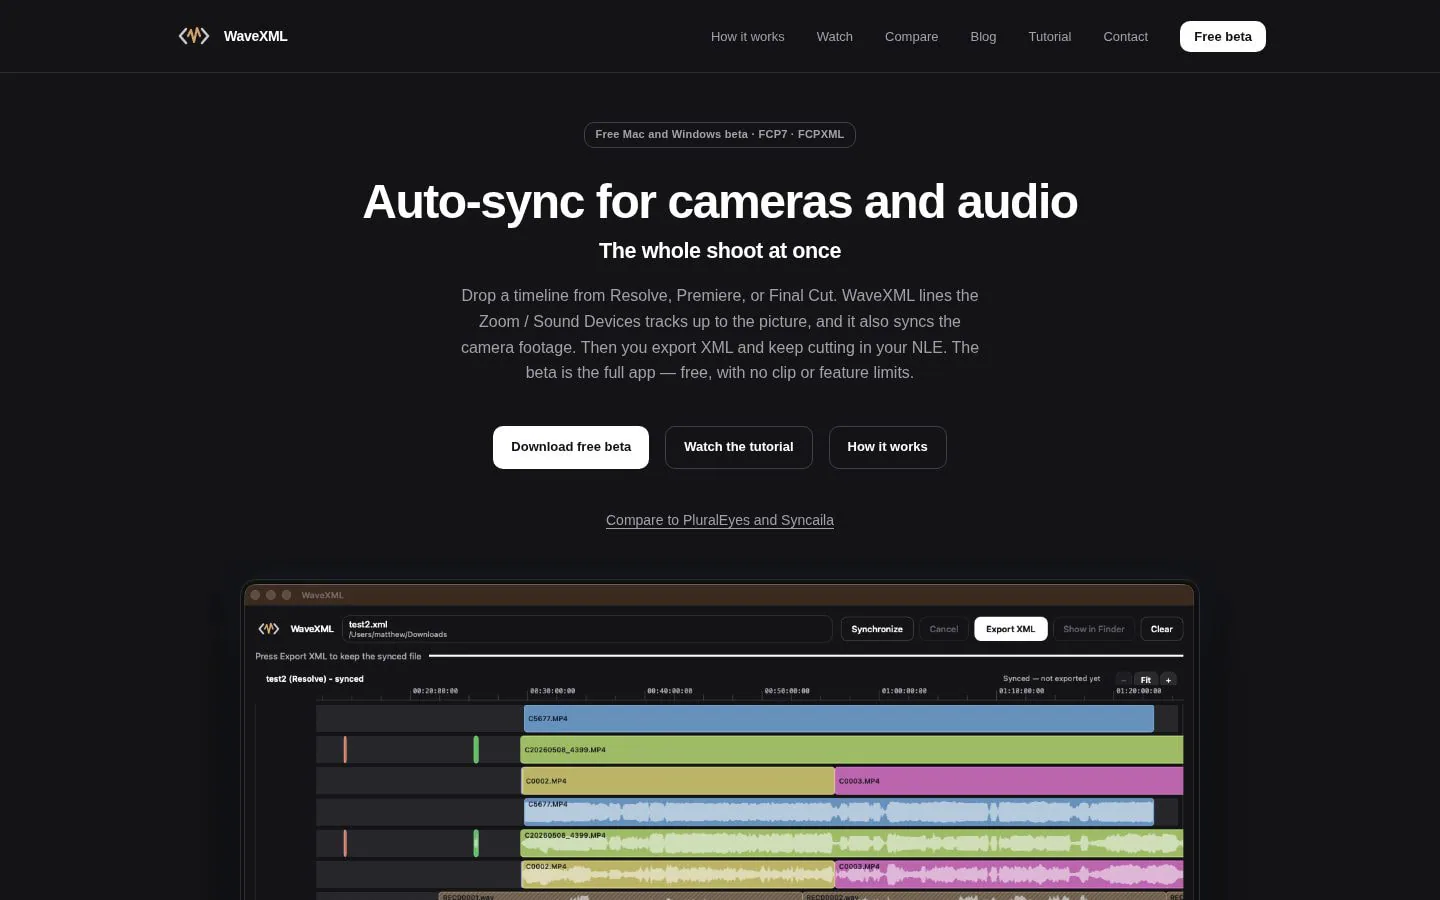Click Synchronize in app preview

[x=877, y=629]
